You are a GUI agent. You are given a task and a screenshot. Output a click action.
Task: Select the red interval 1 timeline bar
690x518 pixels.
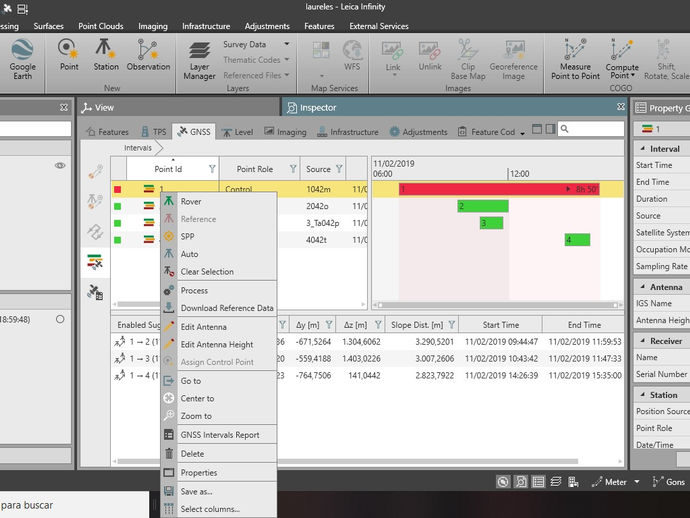[x=499, y=189]
